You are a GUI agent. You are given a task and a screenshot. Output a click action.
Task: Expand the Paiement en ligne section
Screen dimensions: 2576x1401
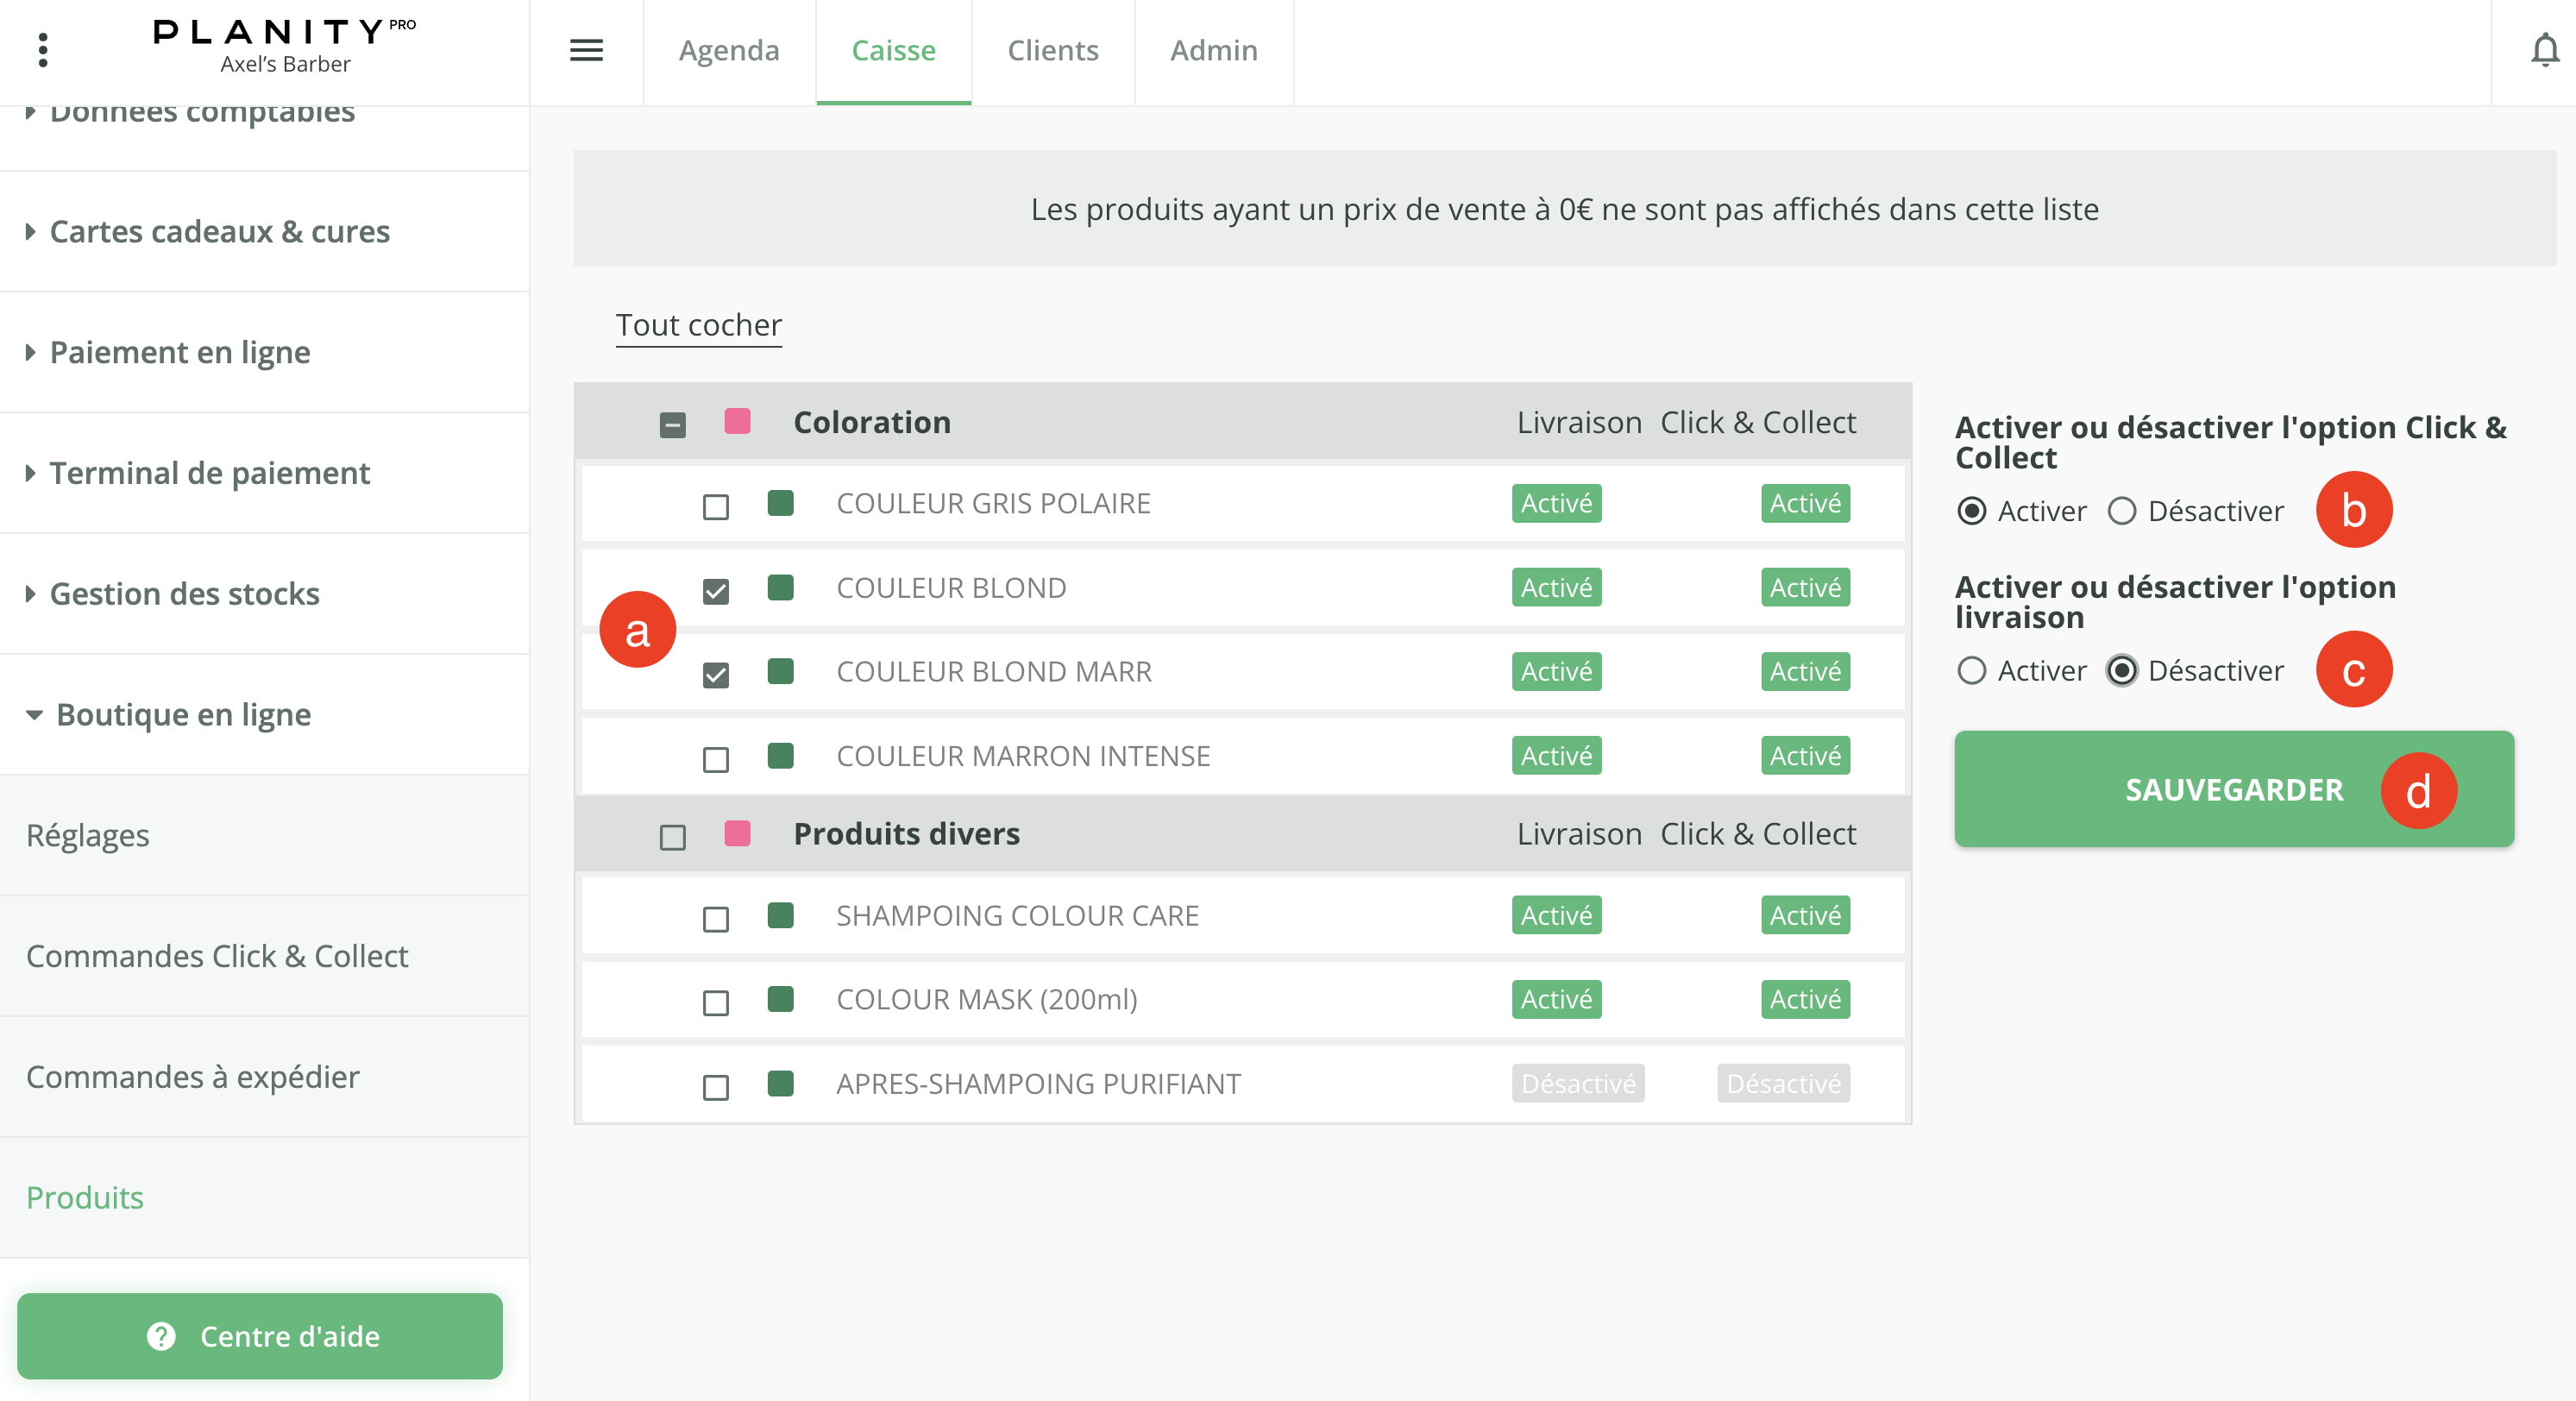coord(180,352)
